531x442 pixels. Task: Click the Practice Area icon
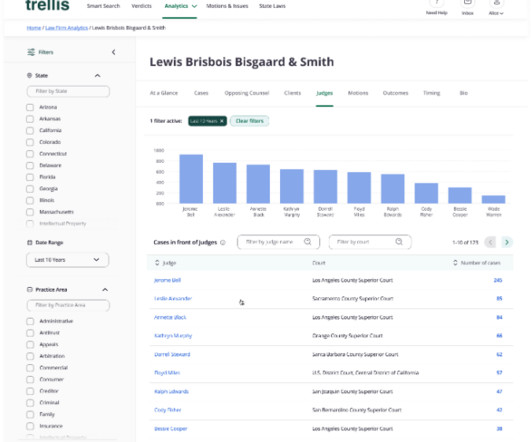29,290
